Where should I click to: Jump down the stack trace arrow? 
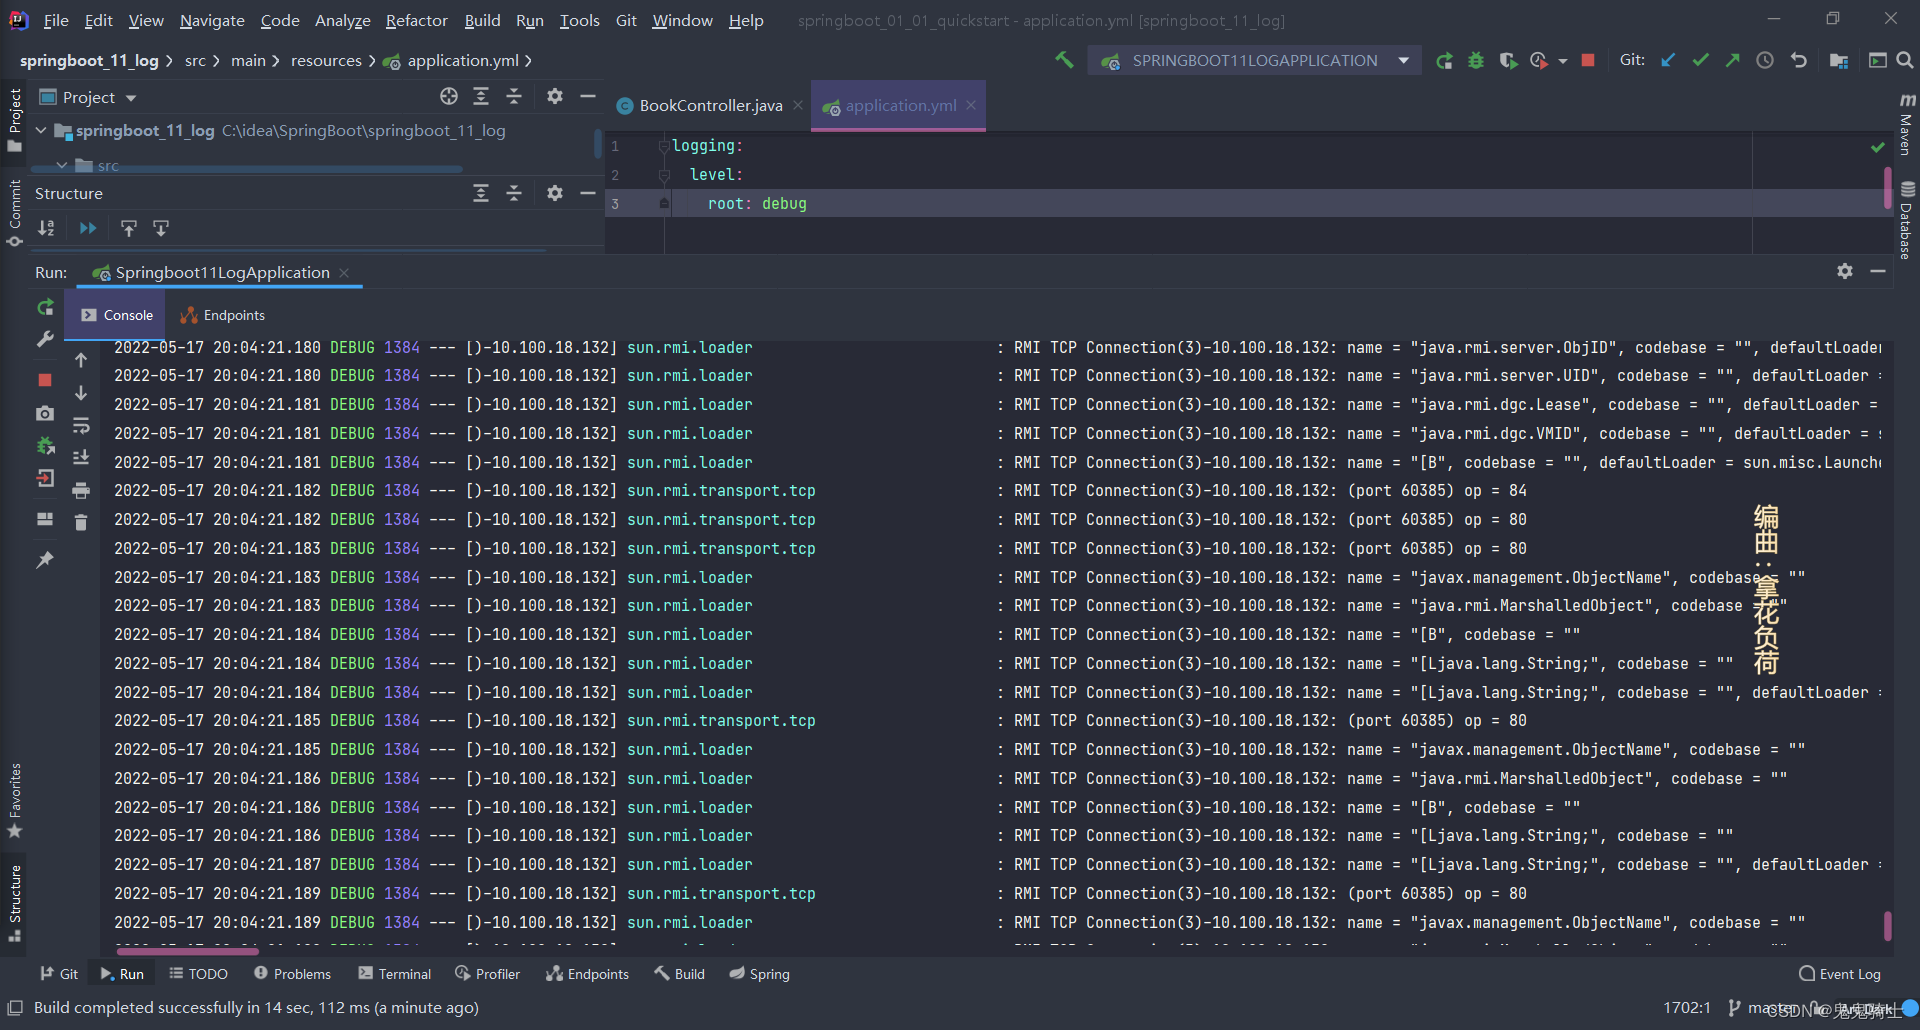pos(81,393)
